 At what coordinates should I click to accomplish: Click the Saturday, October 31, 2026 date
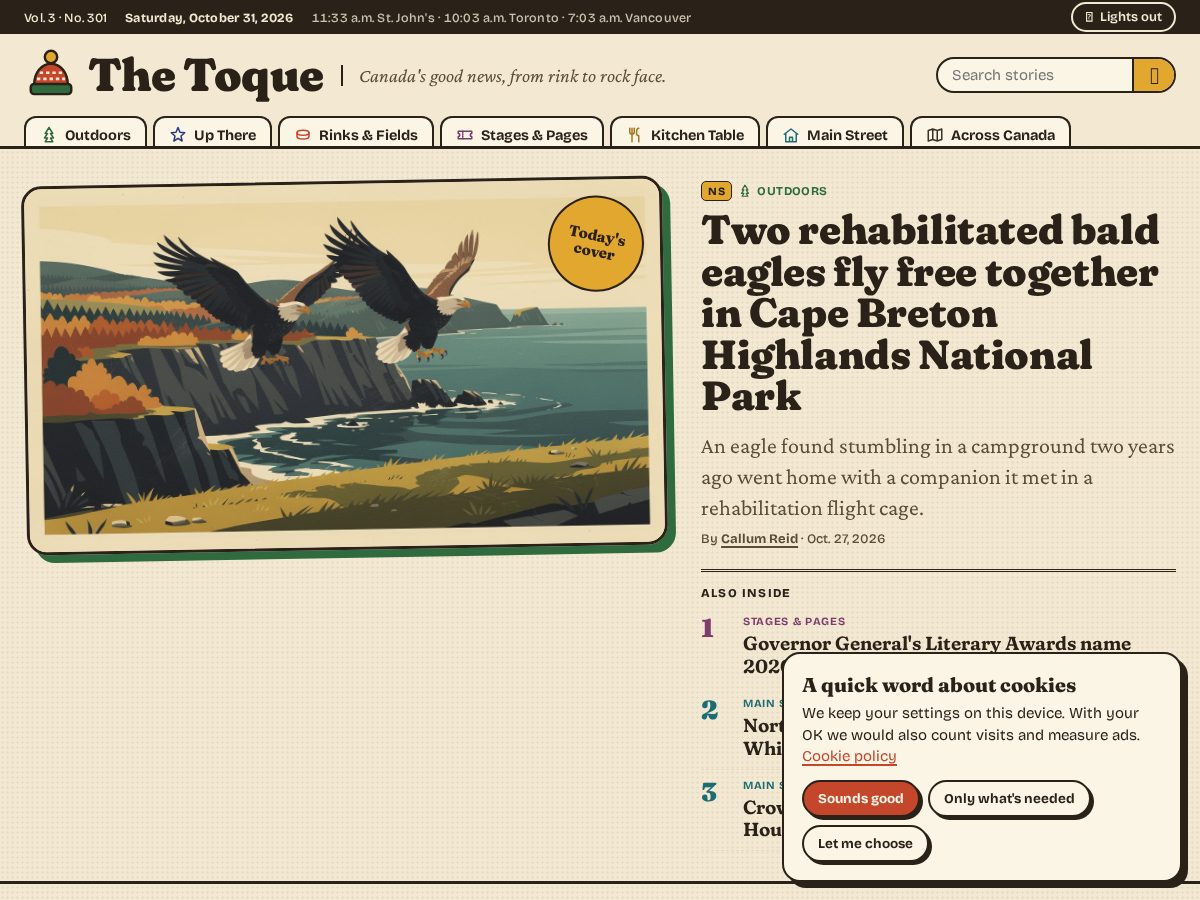(x=209, y=17)
